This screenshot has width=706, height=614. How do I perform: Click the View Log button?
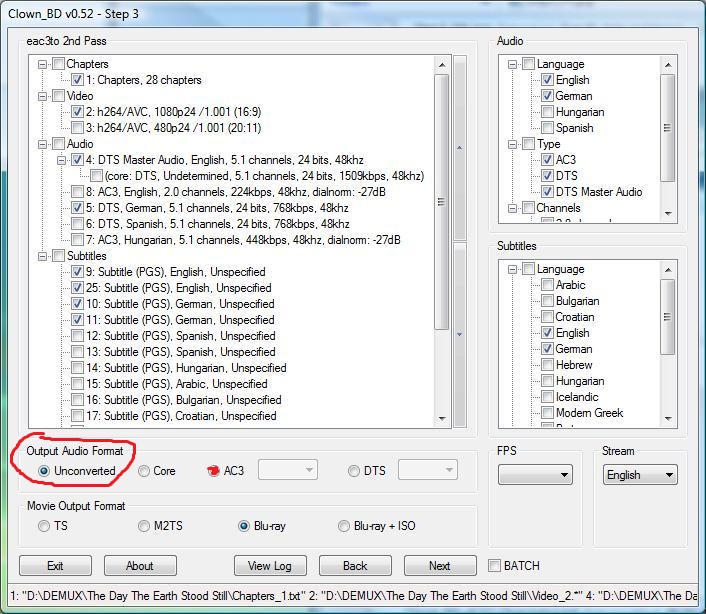pos(270,566)
